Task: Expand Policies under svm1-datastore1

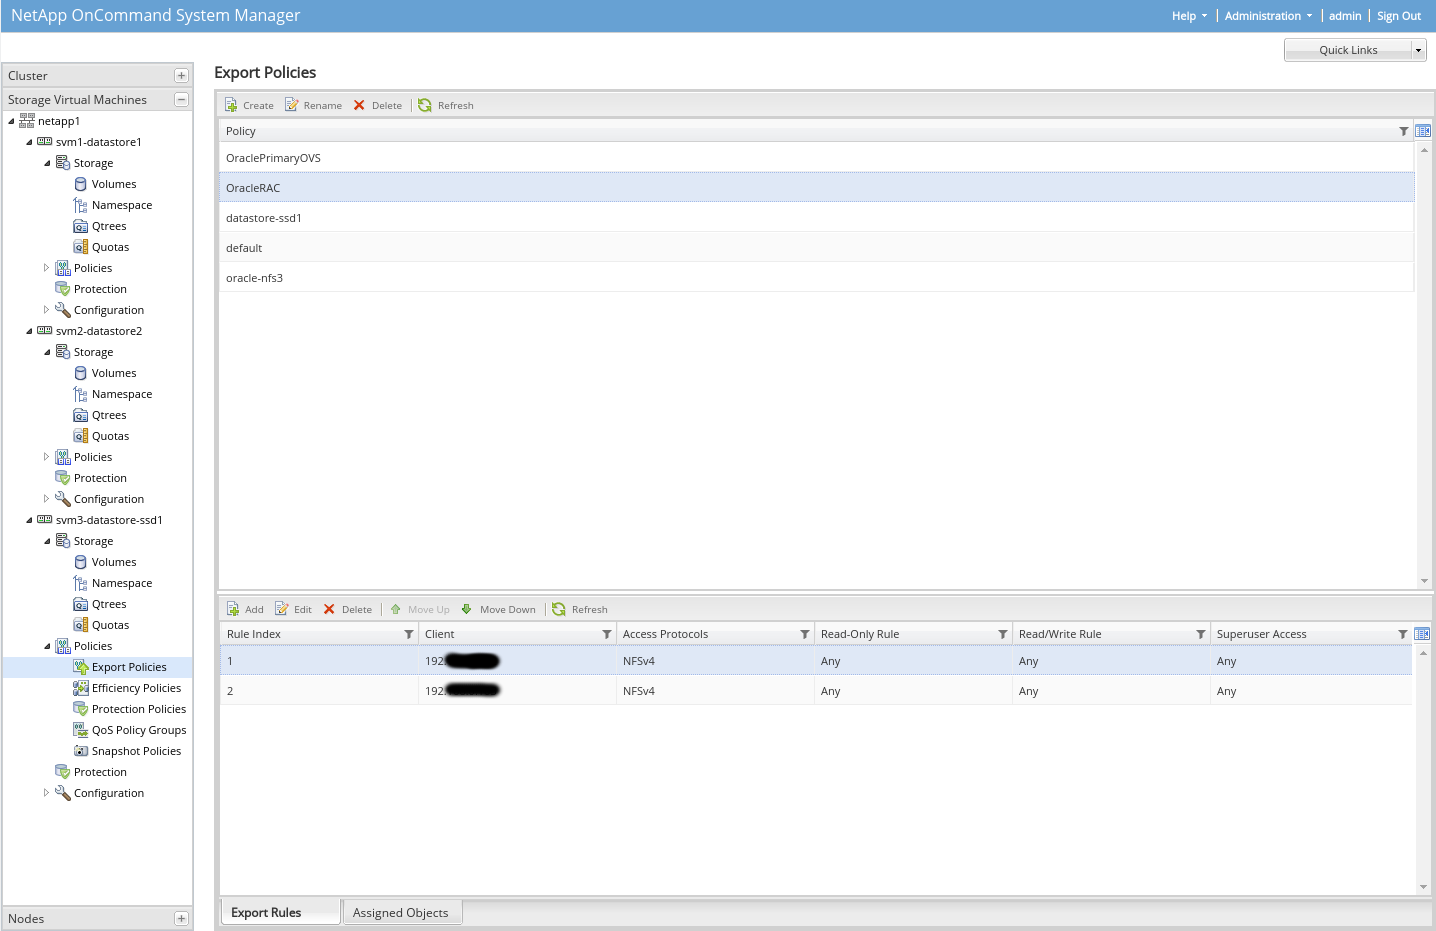Action: point(46,268)
